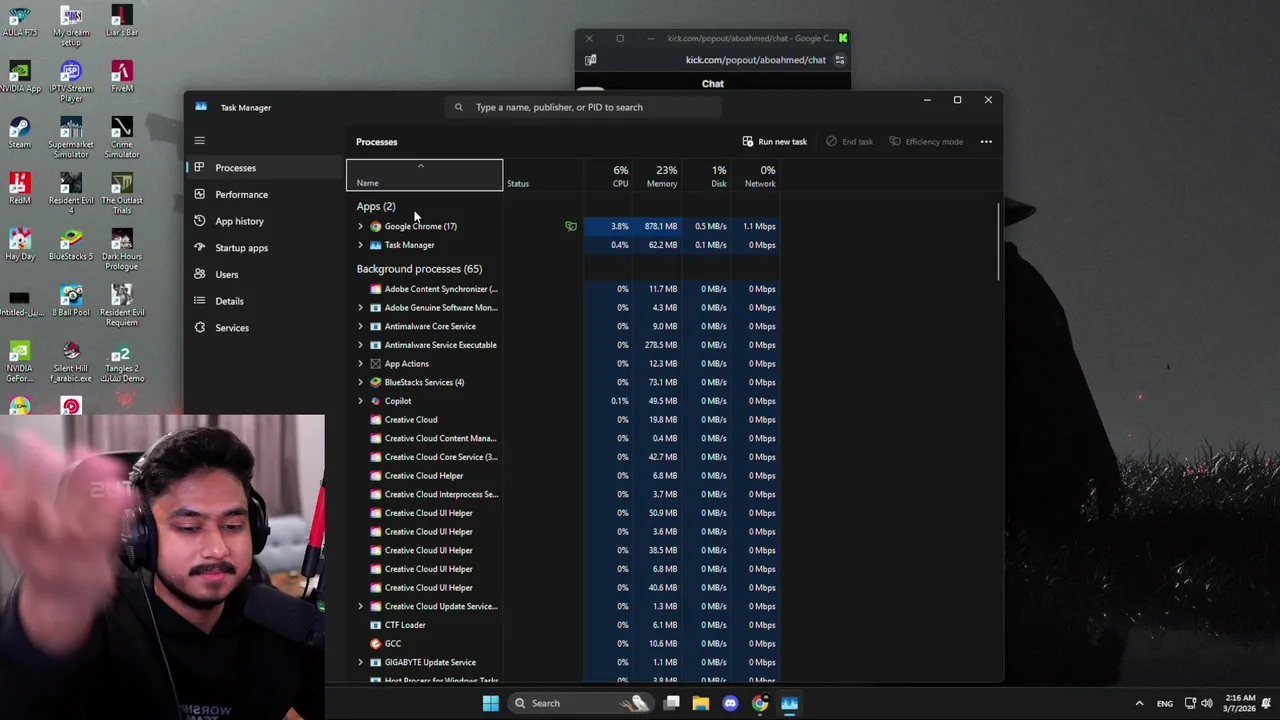
Task: Click Task View icon on taskbar
Action: coord(671,703)
